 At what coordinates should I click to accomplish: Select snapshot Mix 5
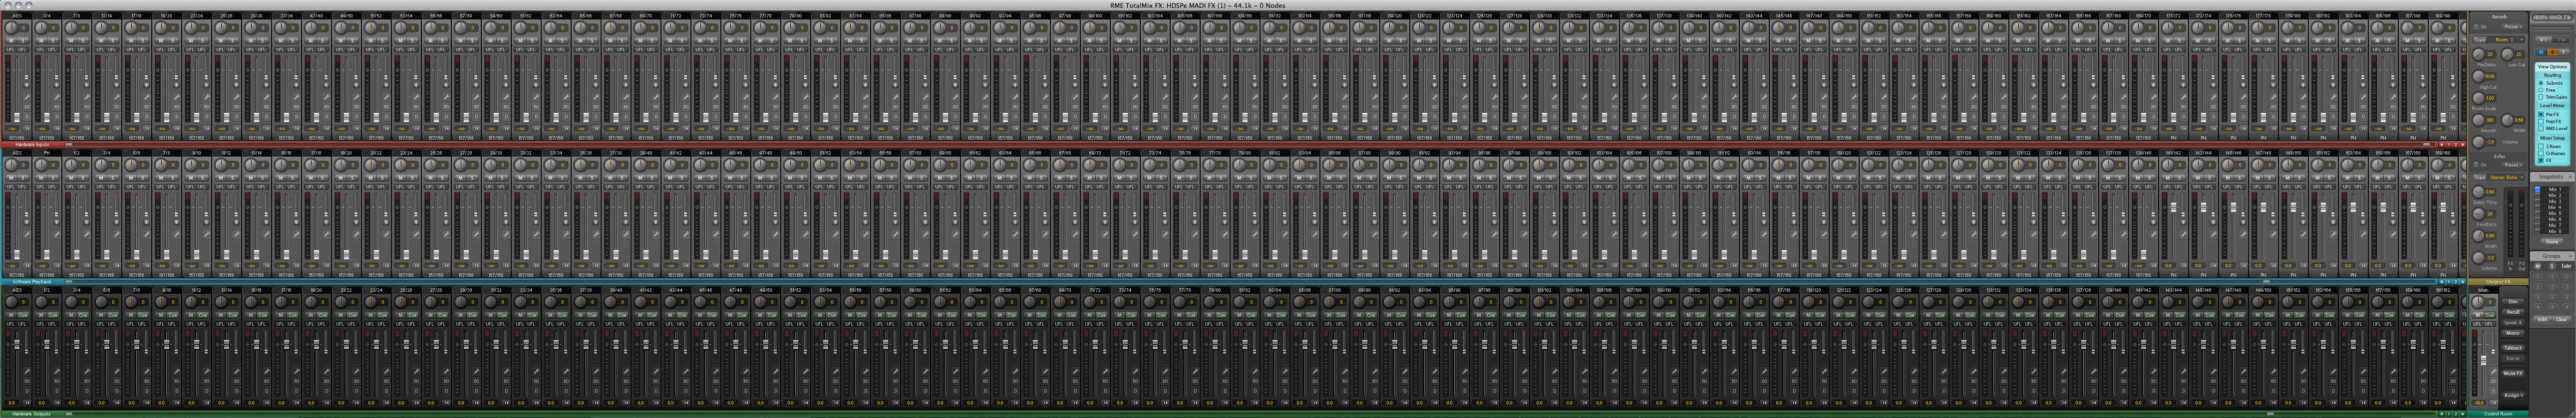pos(2553,213)
